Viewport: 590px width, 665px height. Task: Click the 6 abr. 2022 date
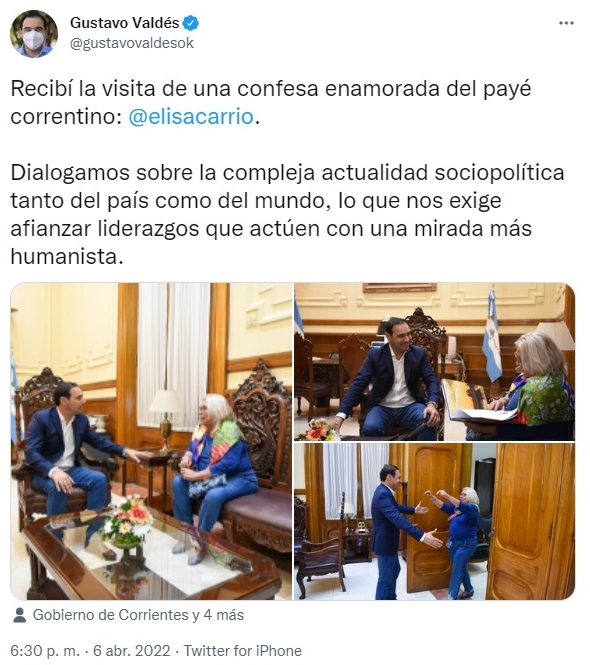click(x=131, y=651)
